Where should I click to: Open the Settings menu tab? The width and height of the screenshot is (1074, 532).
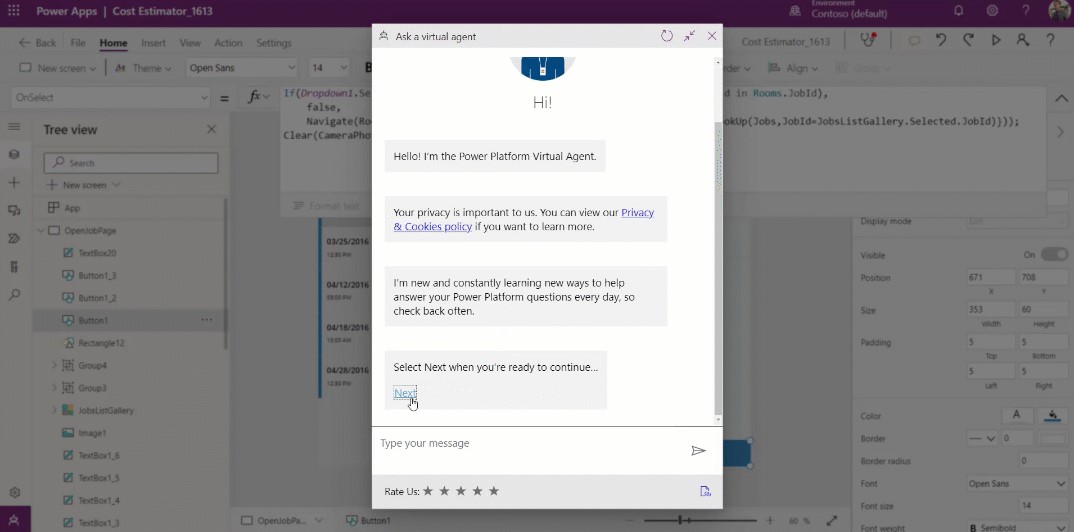[274, 42]
